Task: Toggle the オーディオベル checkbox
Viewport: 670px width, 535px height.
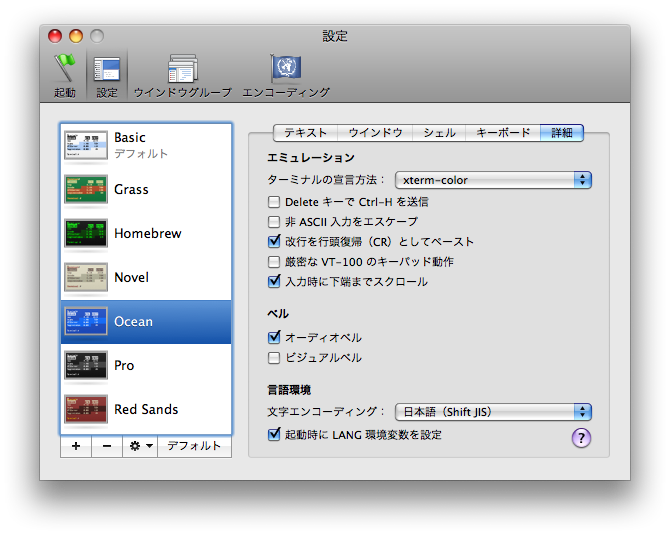Action: coord(274,338)
